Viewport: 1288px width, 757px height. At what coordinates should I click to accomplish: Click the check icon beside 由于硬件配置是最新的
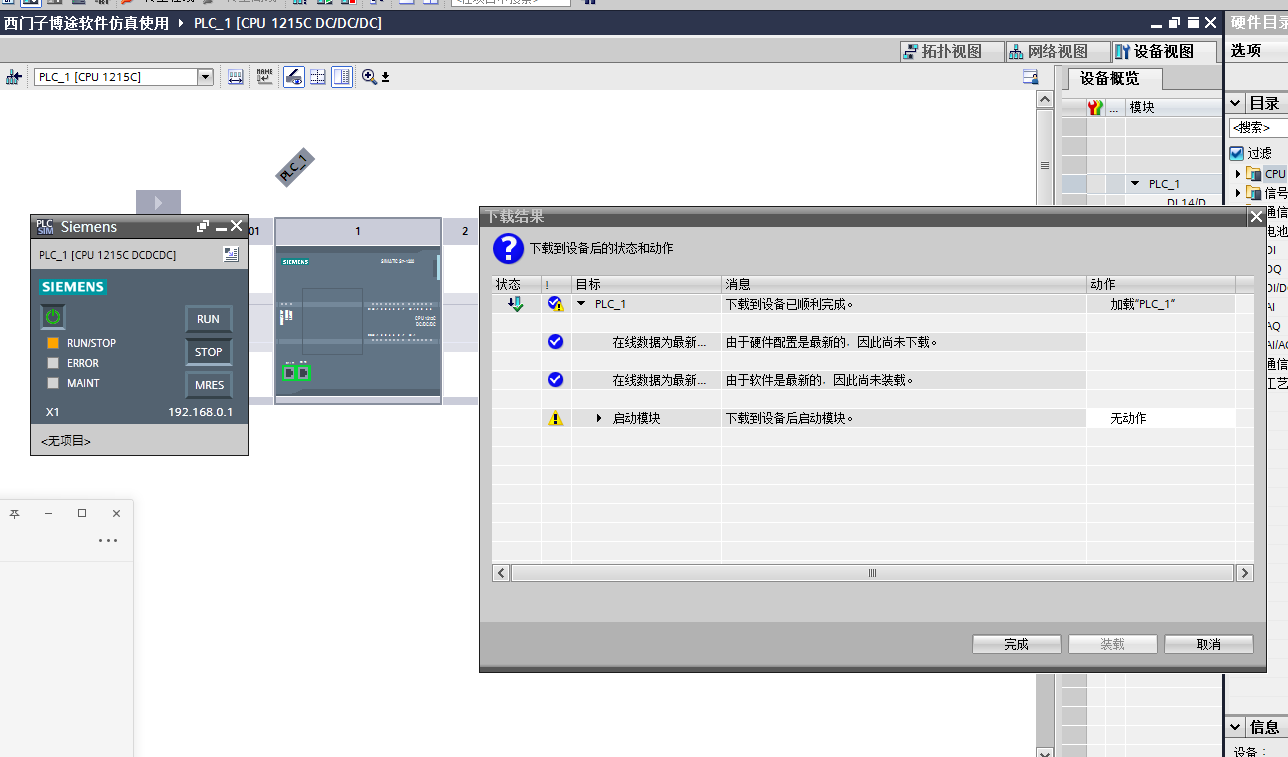click(x=556, y=342)
